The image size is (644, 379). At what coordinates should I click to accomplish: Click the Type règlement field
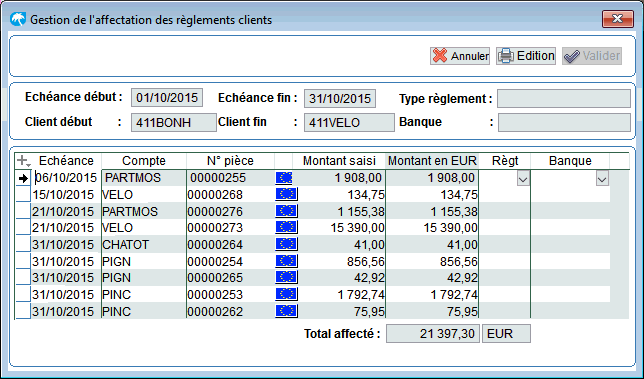564,99
